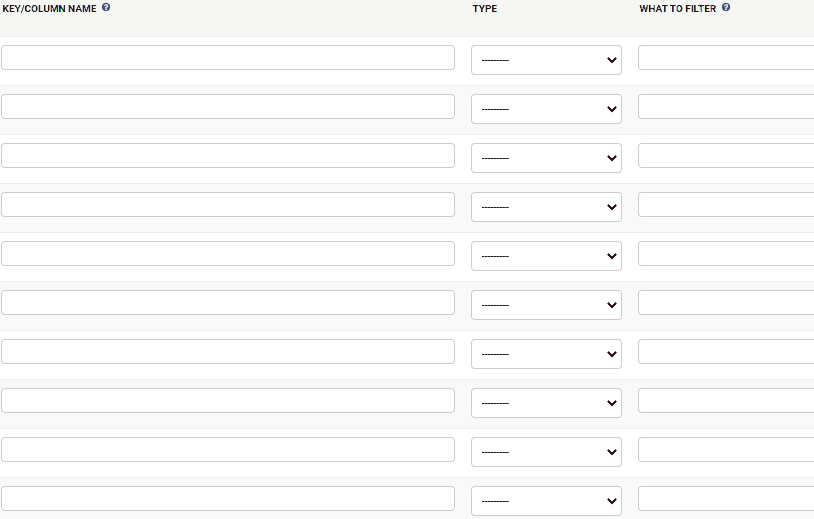Click help icon beside WHAT TO FILTER header
This screenshot has height=519, width=814.
click(x=726, y=7)
